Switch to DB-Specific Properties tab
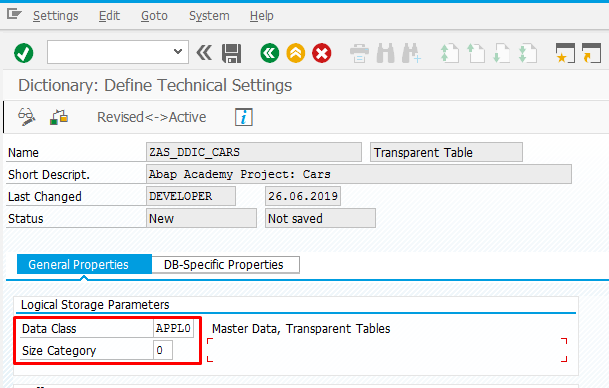 (x=225, y=265)
